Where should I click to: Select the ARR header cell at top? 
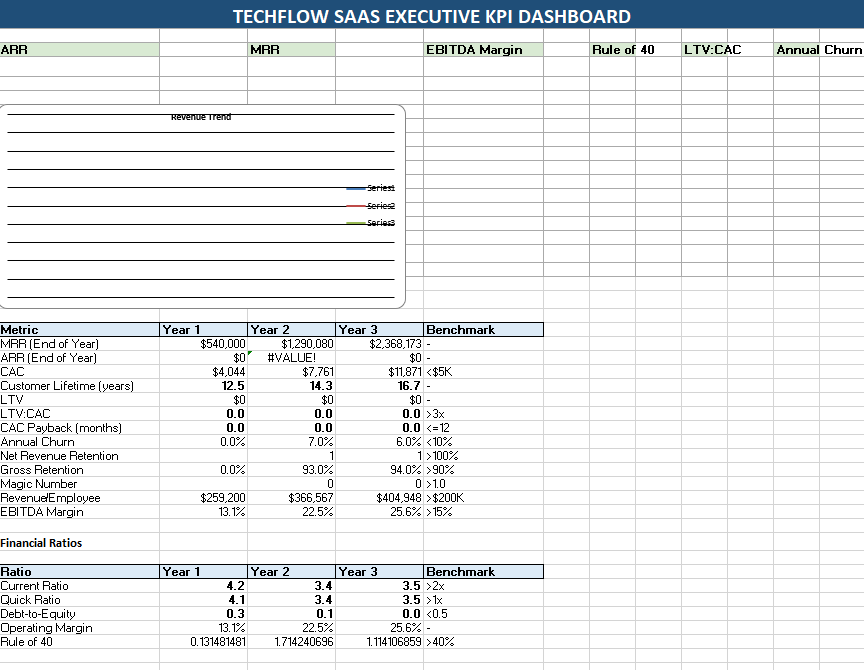coord(79,50)
